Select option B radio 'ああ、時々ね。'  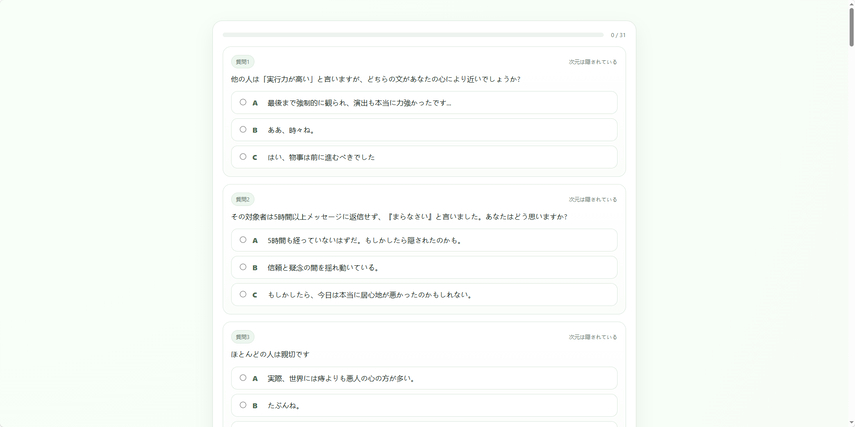click(x=243, y=129)
